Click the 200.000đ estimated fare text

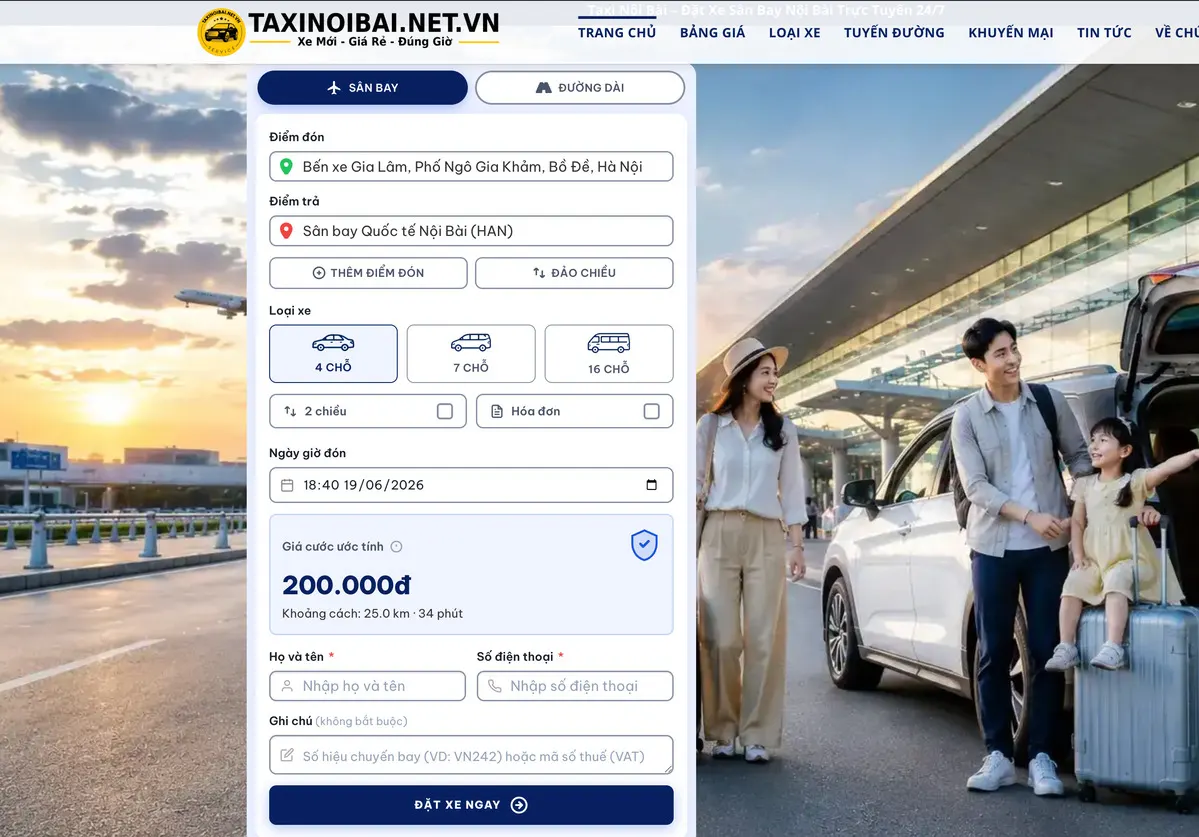pos(346,585)
